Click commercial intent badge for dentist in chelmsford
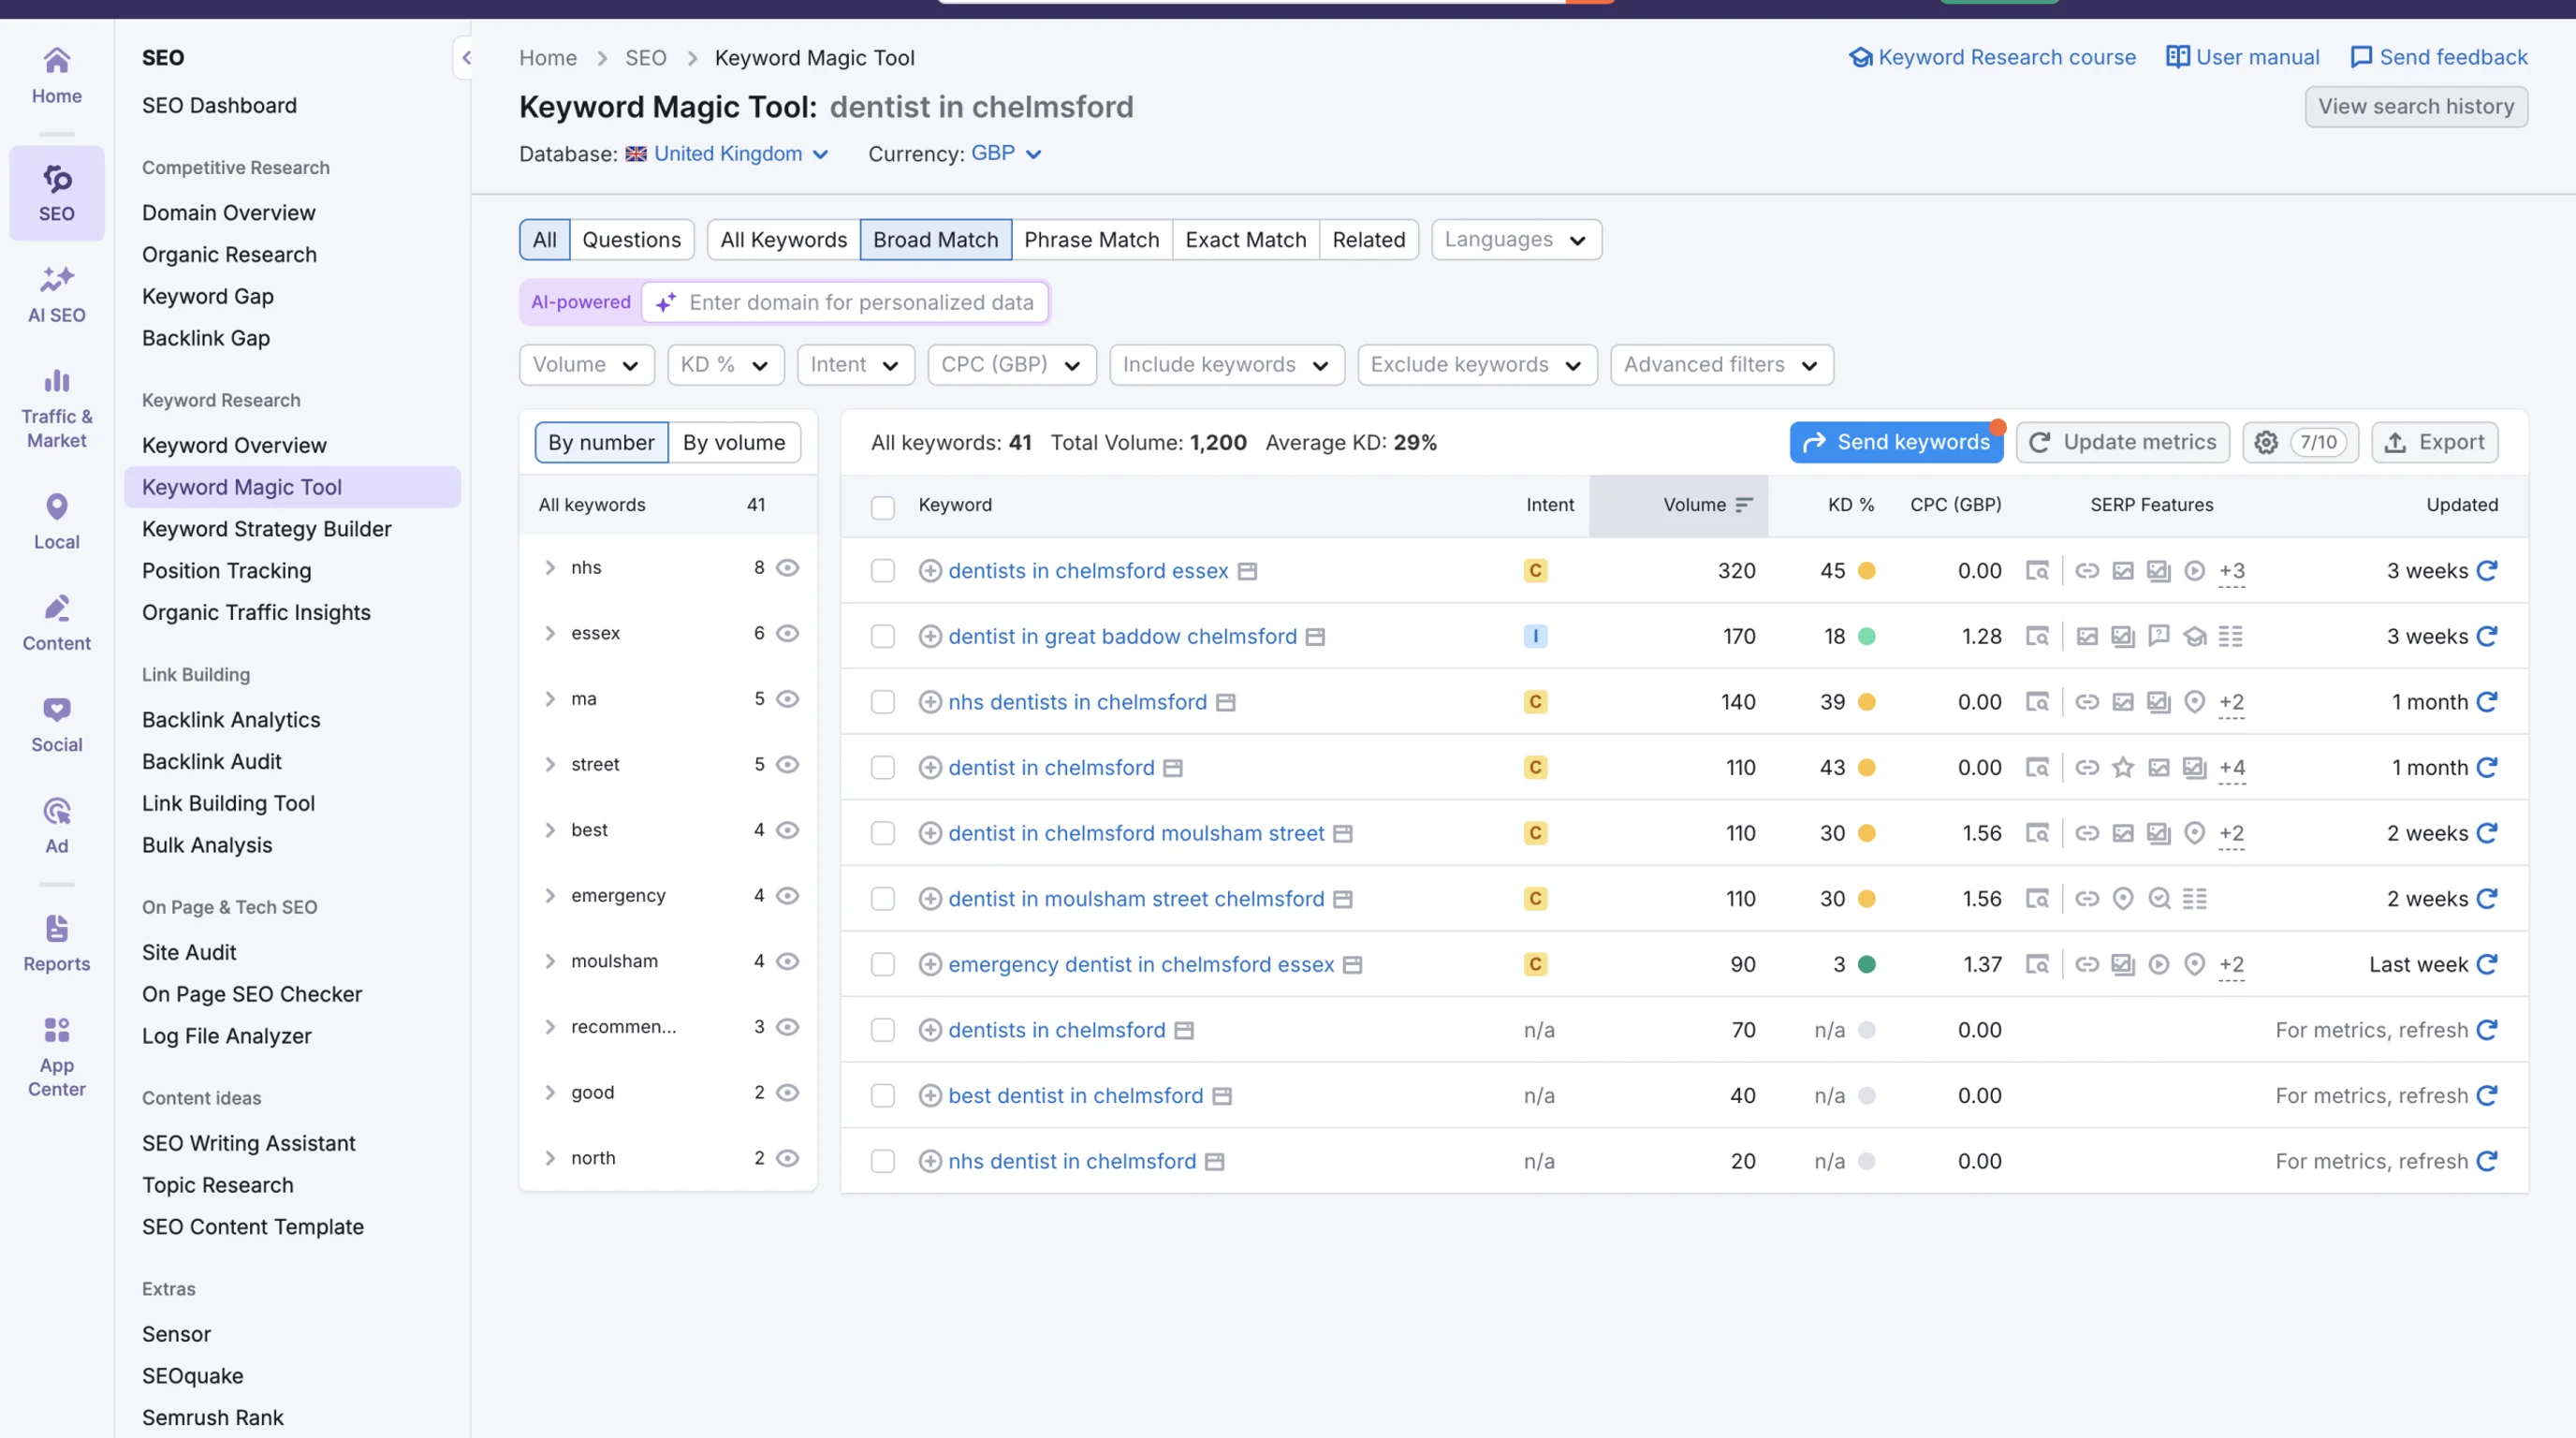Image resolution: width=2576 pixels, height=1438 pixels. (1535, 768)
